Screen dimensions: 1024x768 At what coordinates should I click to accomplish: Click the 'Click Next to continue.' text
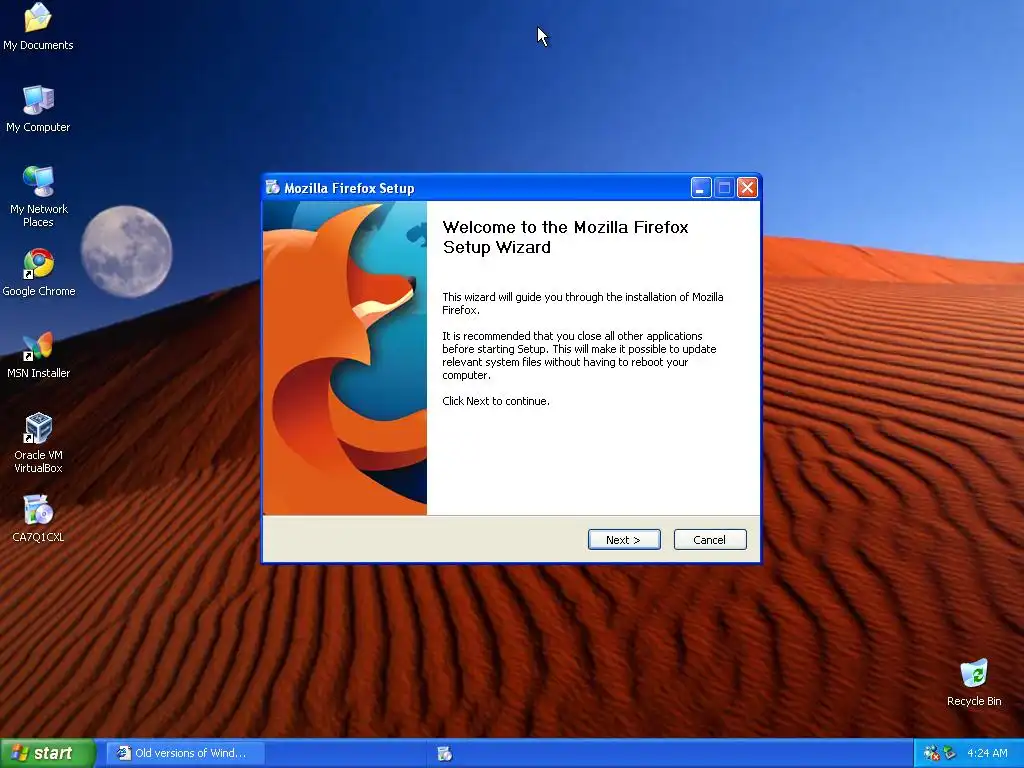(x=496, y=401)
